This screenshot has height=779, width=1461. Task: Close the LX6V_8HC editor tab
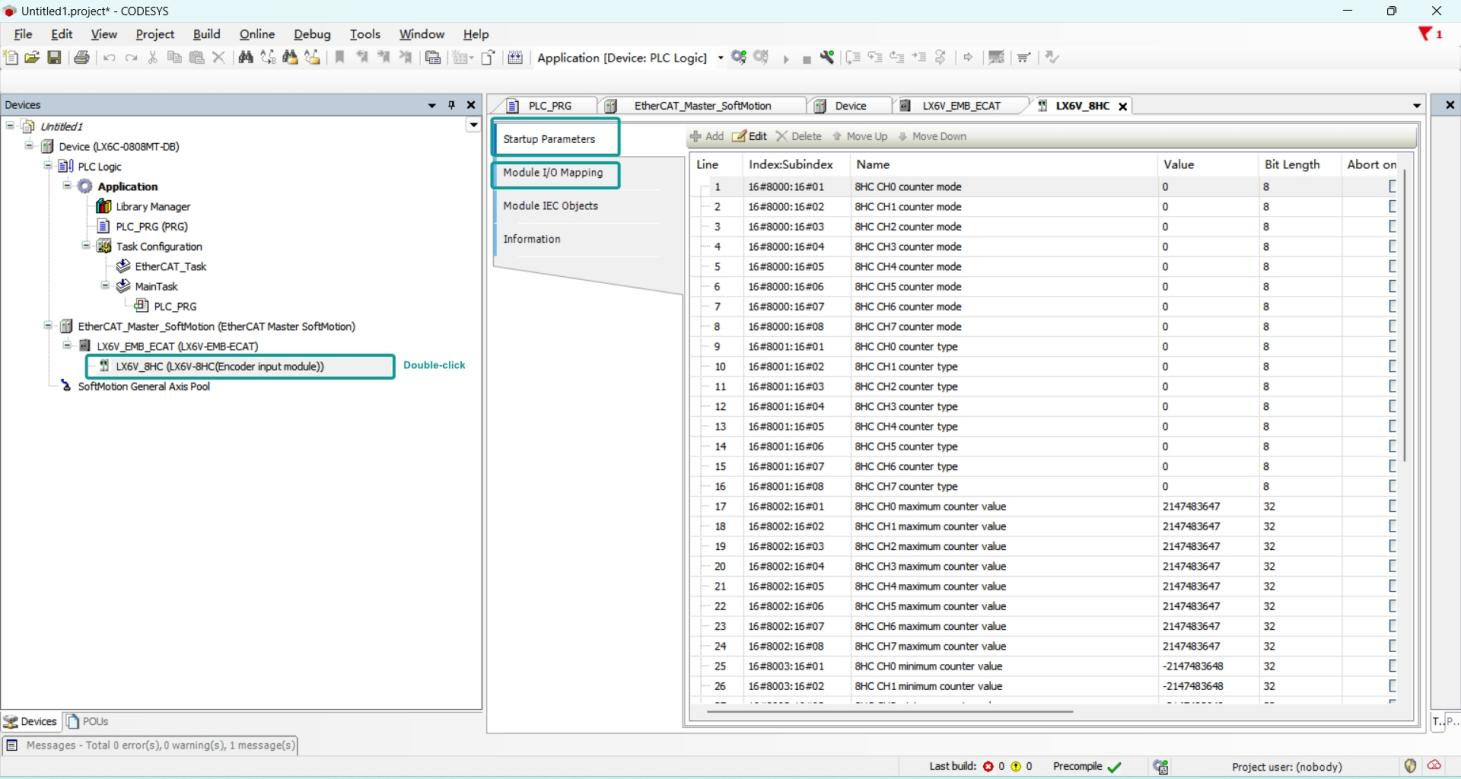pos(1122,106)
